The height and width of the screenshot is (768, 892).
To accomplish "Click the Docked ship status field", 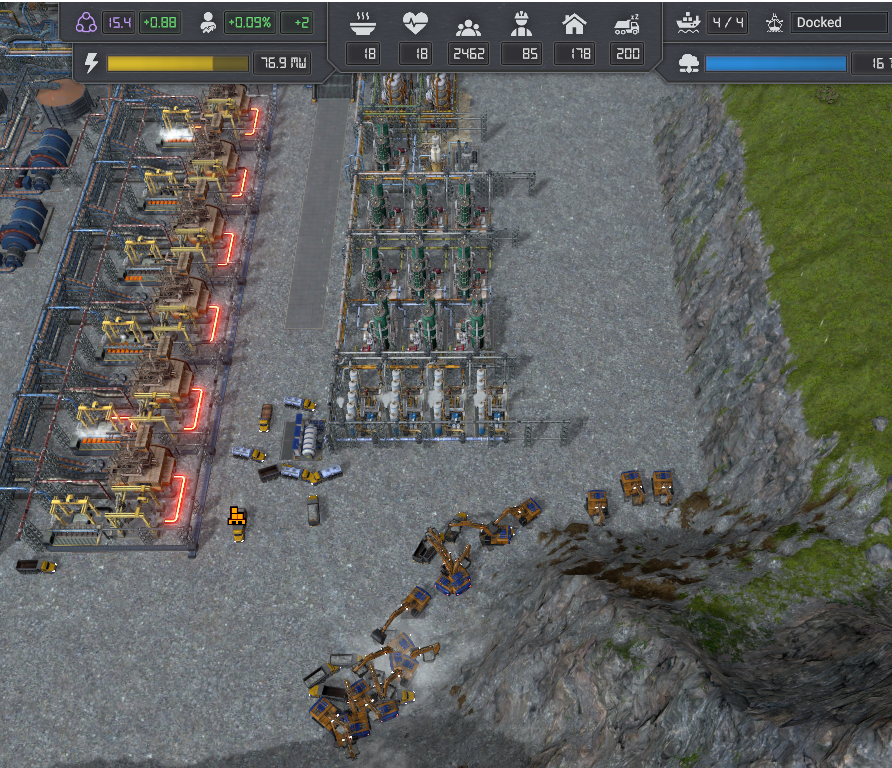I will 841,23.
